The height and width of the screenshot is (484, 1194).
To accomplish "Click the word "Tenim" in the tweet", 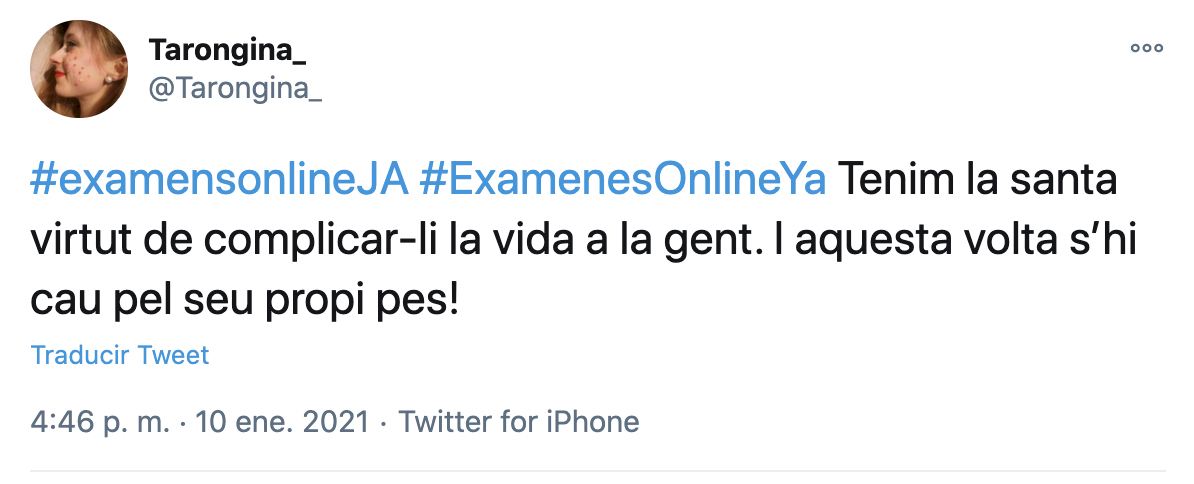I will click(x=889, y=182).
